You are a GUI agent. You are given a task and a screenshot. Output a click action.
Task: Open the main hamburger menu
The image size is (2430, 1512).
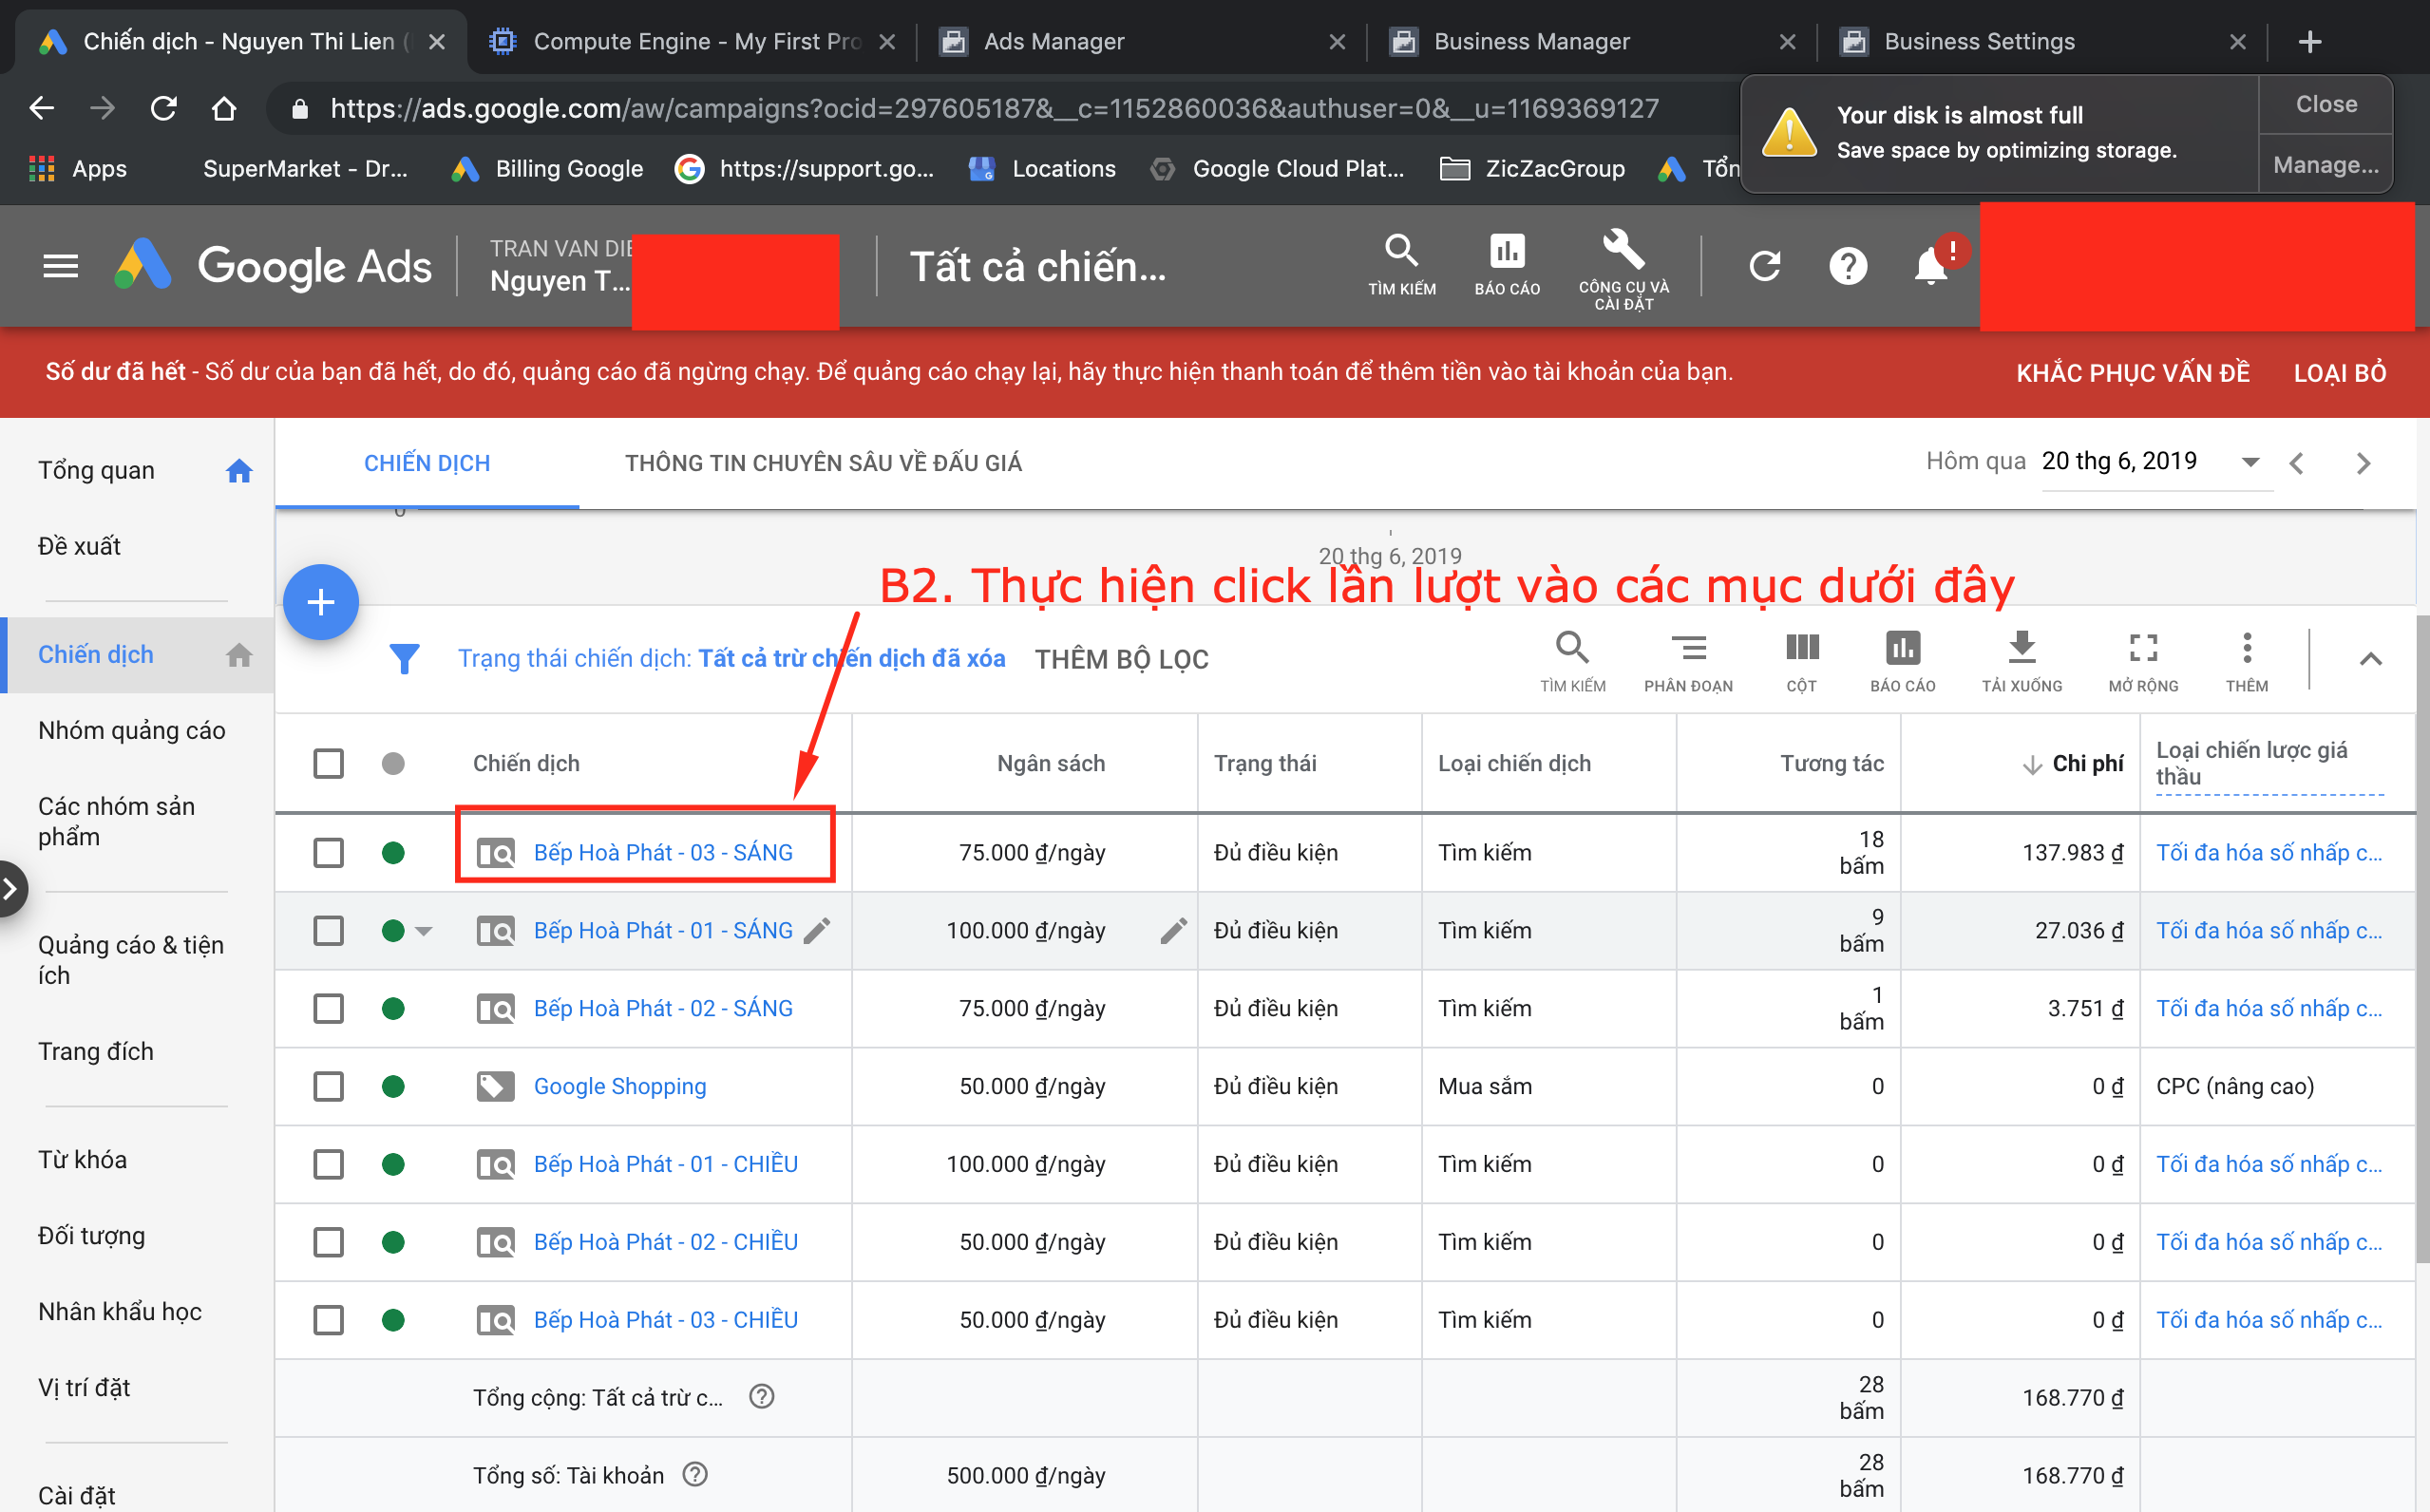(61, 266)
